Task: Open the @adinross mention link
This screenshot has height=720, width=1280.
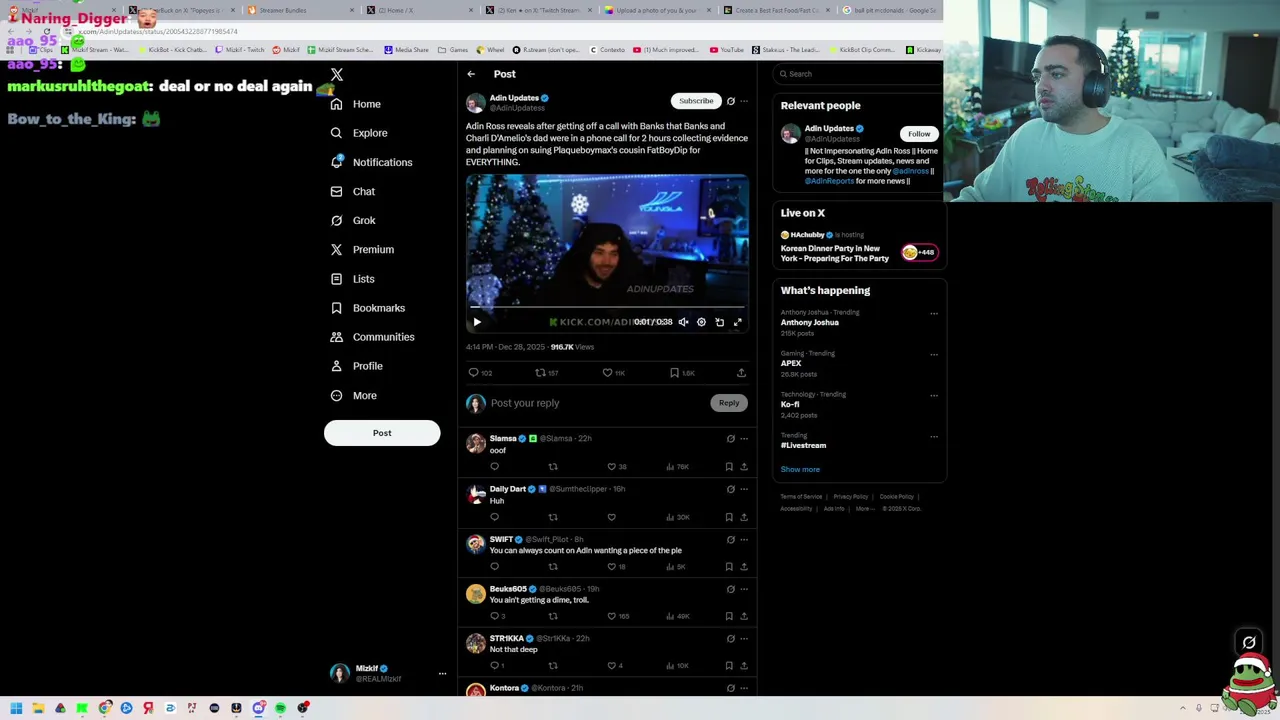Action: point(910,171)
